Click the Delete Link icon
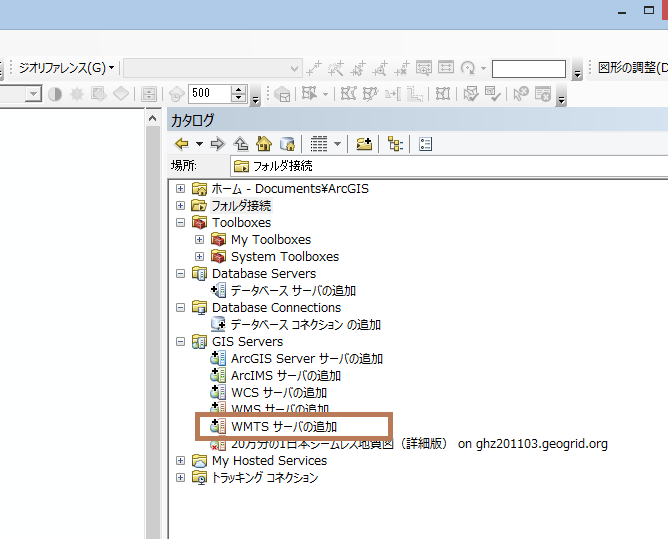The width and height of the screenshot is (668, 539). pyautogui.click(x=402, y=68)
